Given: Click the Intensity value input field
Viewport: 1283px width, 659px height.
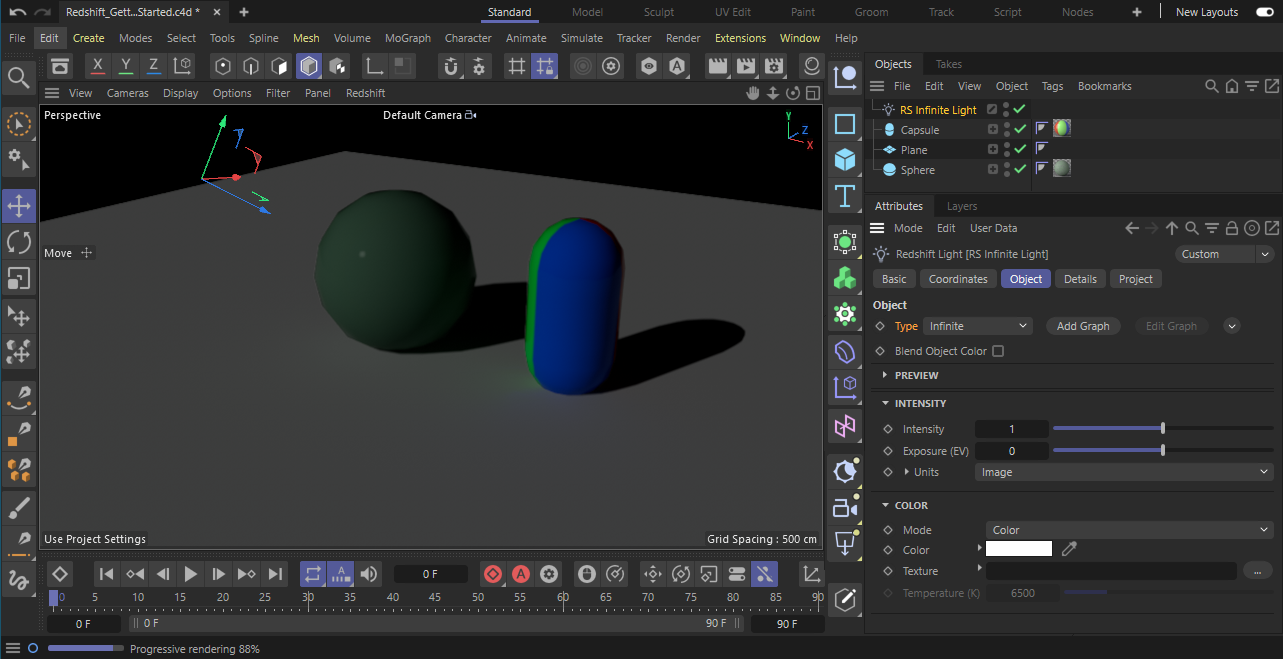Looking at the screenshot, I should click(1011, 429).
